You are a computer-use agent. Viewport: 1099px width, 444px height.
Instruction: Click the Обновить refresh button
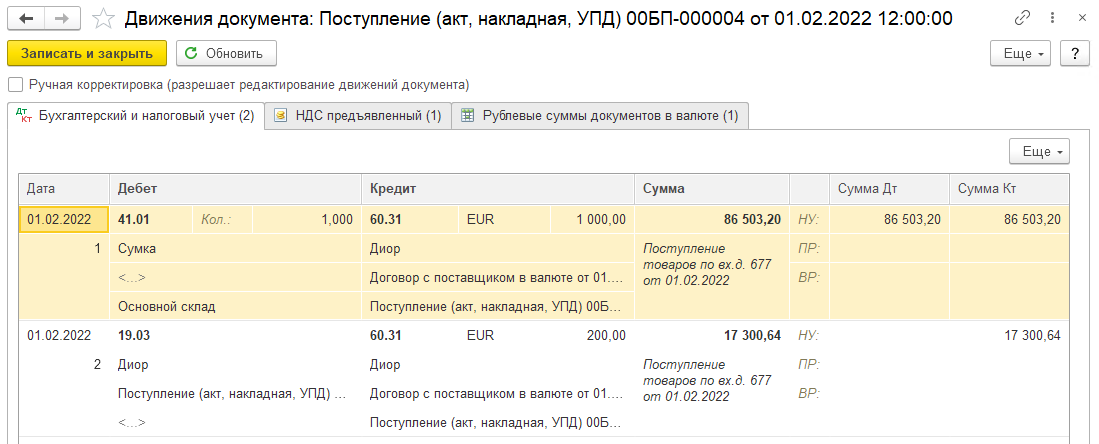(226, 53)
